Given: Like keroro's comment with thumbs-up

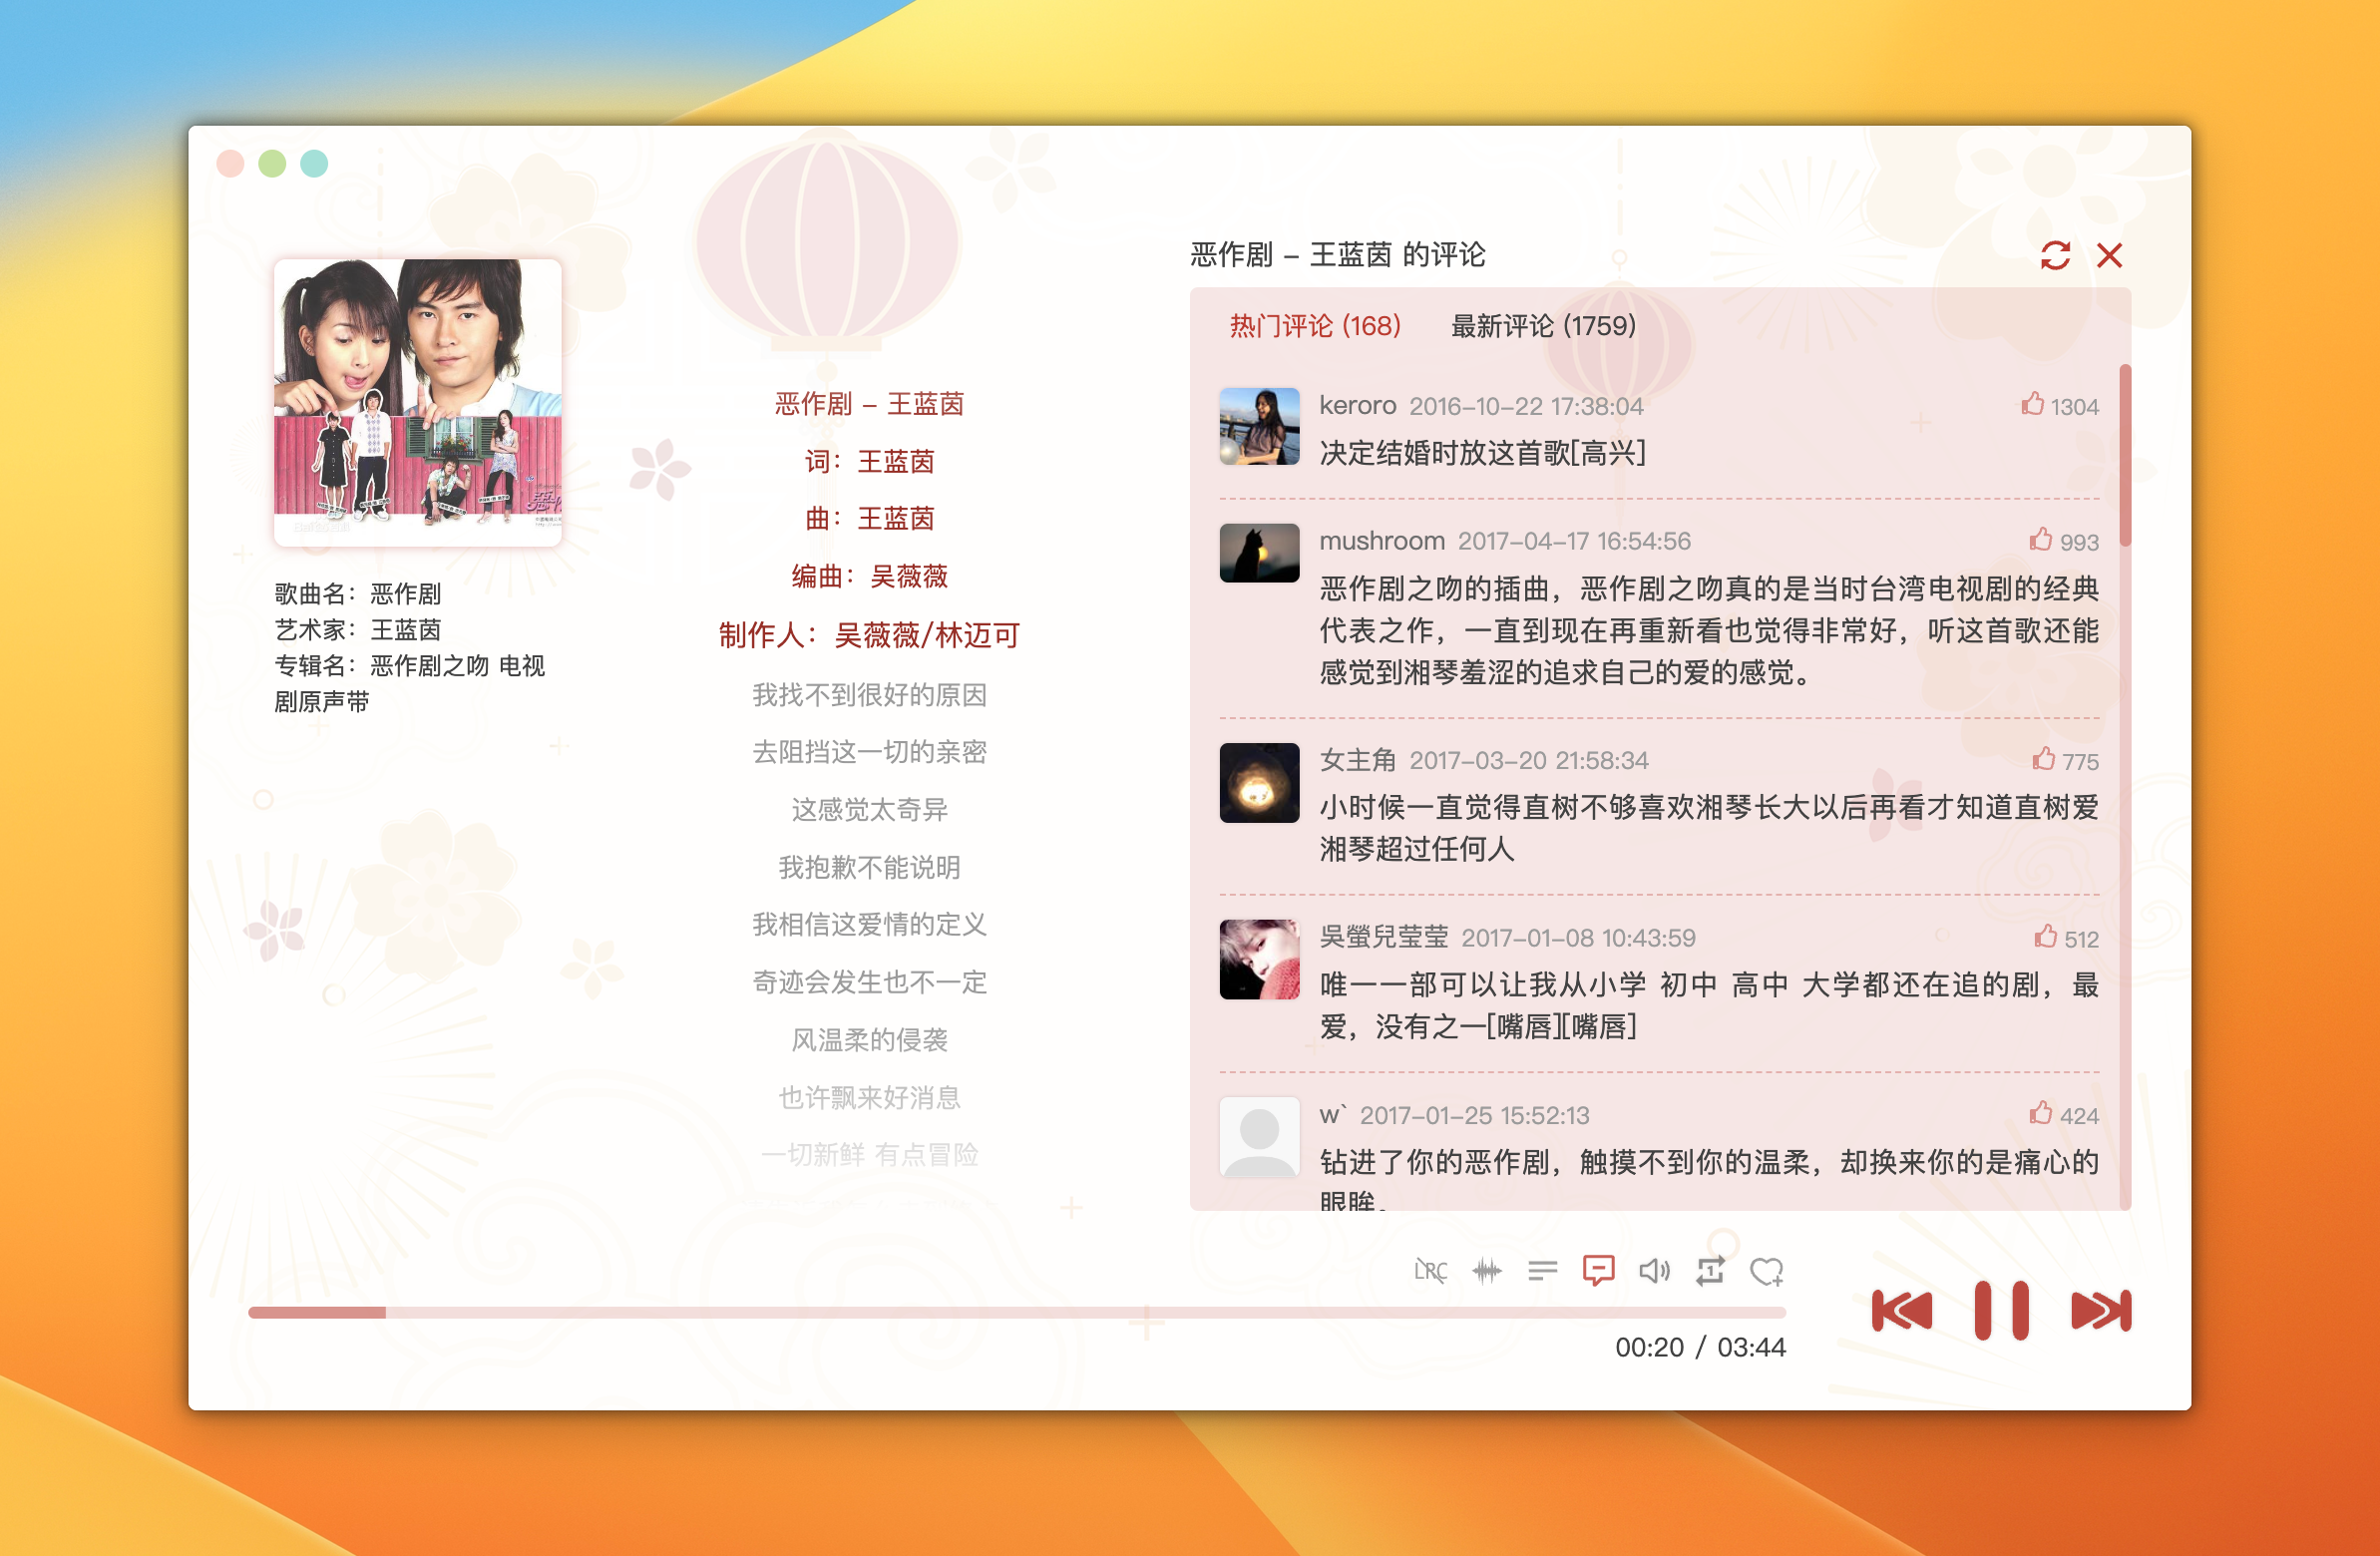Looking at the screenshot, I should coord(2032,405).
